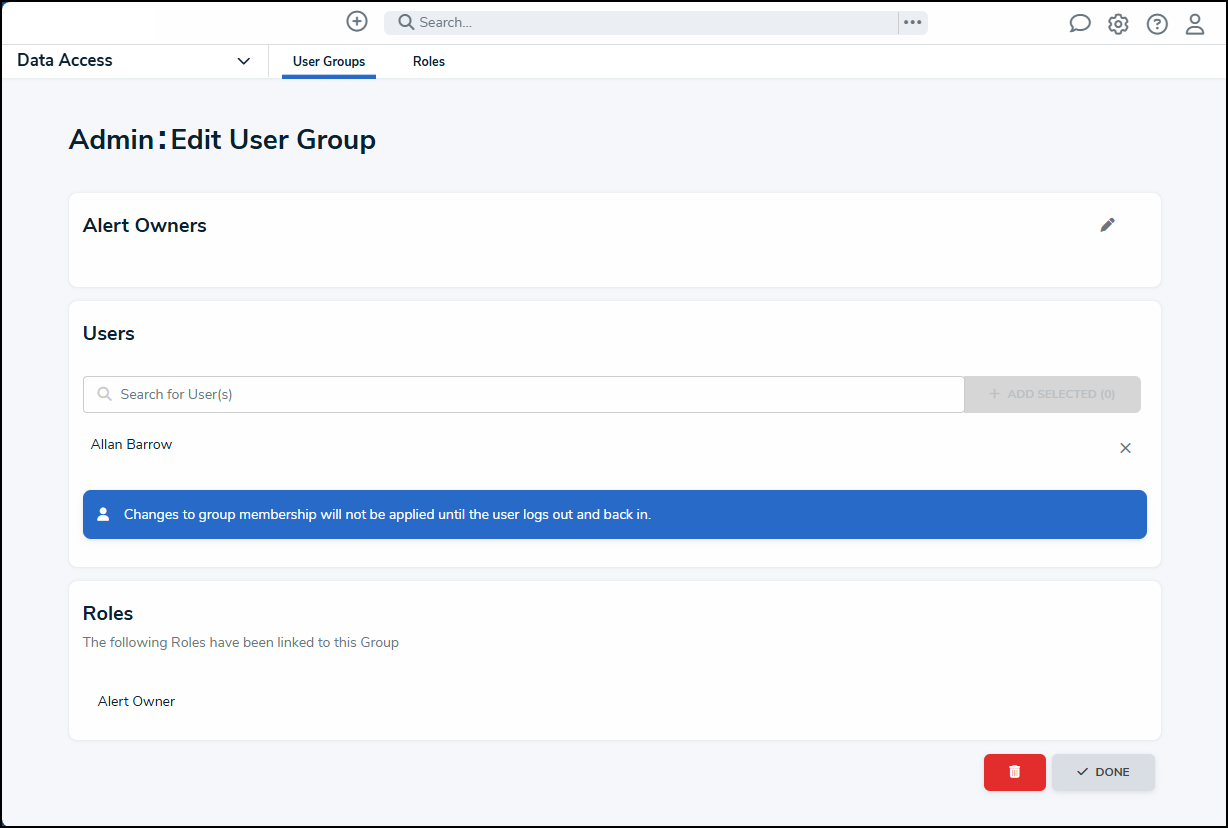Click the group membership notice banner
Screen dimensions: 1228x828
(615, 514)
